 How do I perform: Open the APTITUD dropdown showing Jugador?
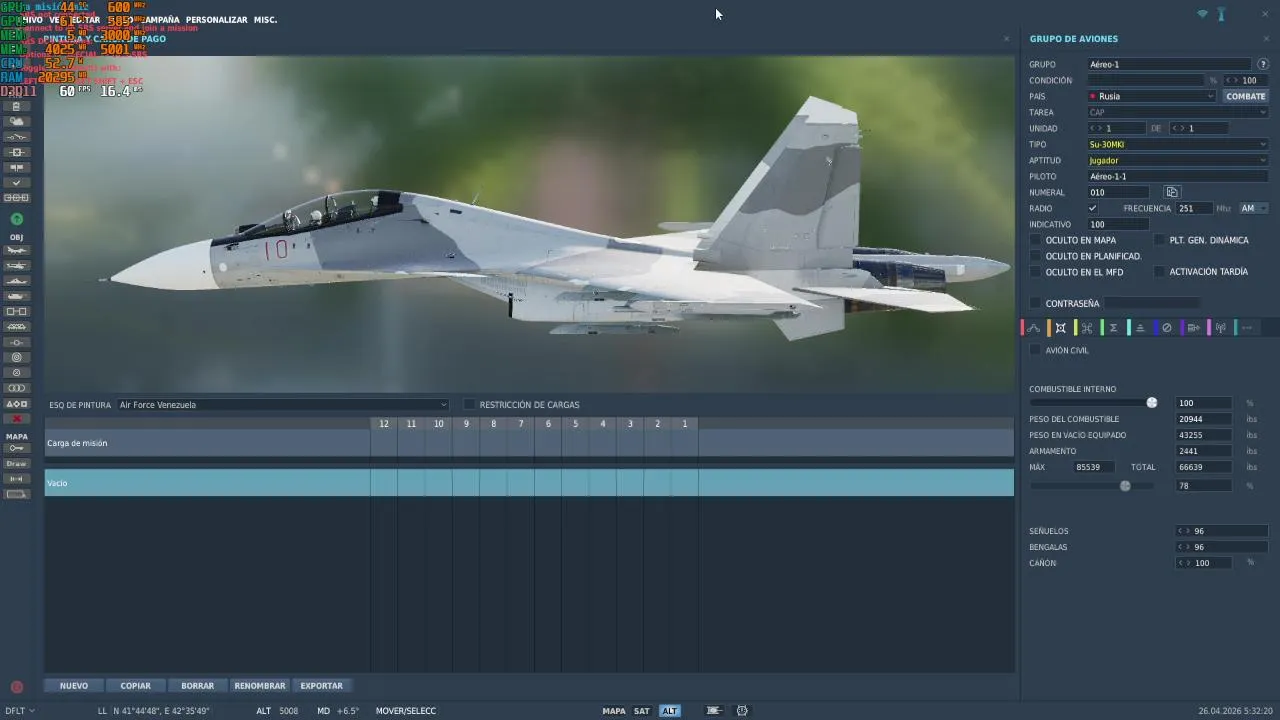(1177, 160)
